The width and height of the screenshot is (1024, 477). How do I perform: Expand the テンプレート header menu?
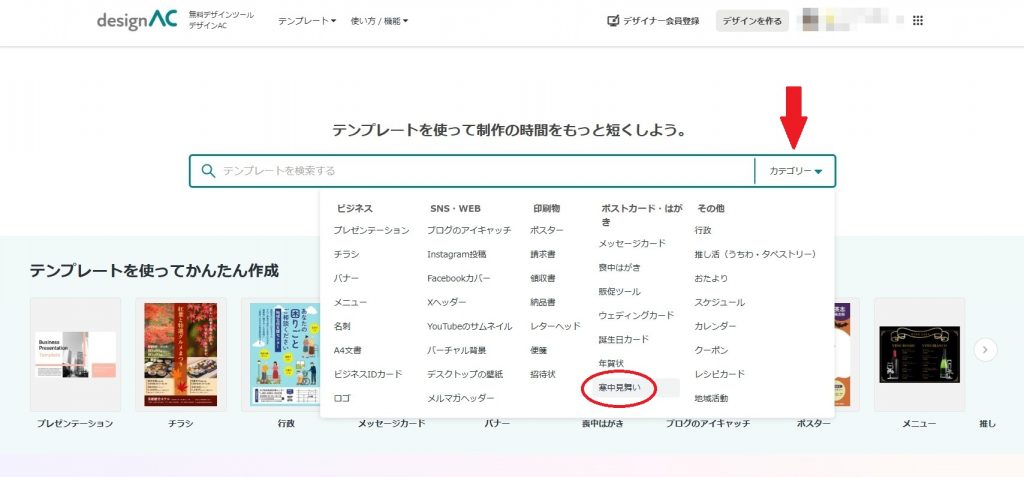click(307, 21)
